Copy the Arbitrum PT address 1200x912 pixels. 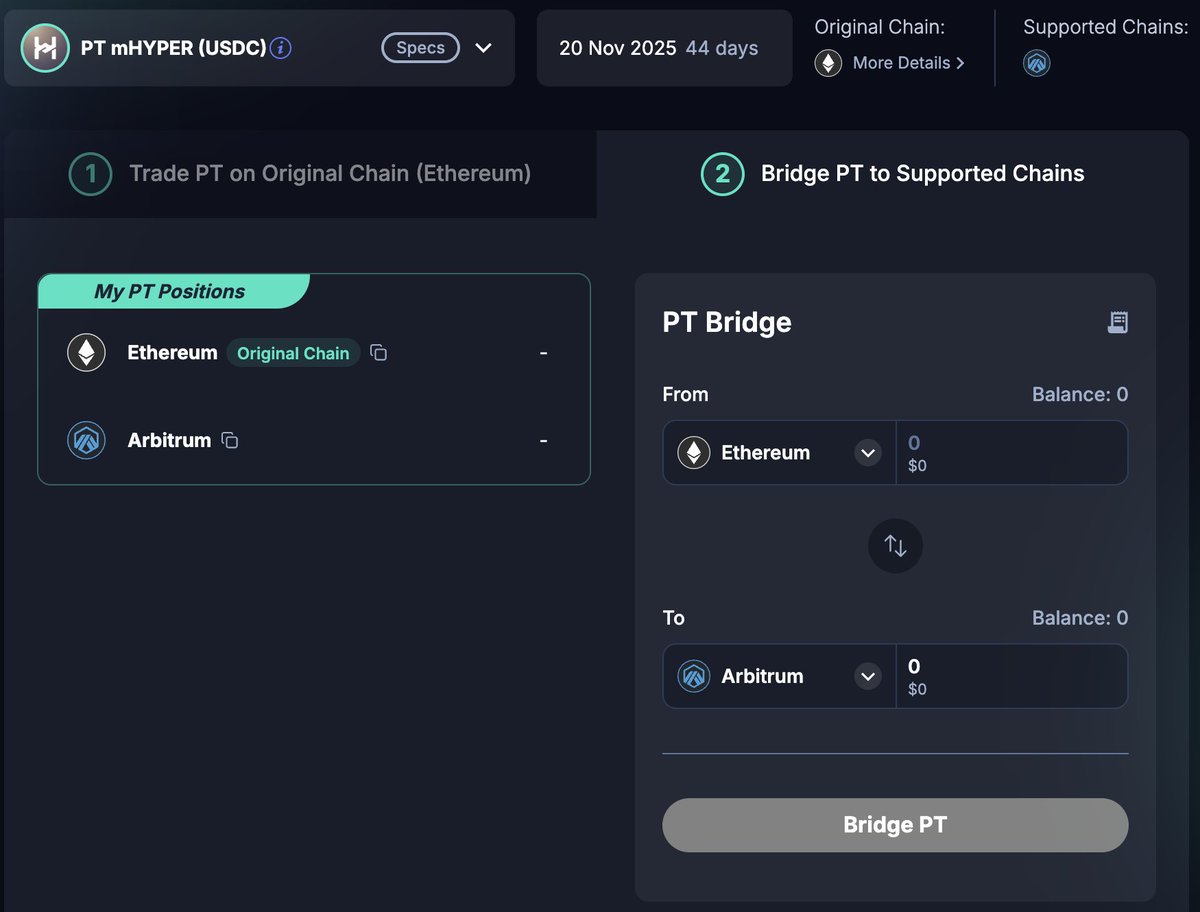230,440
